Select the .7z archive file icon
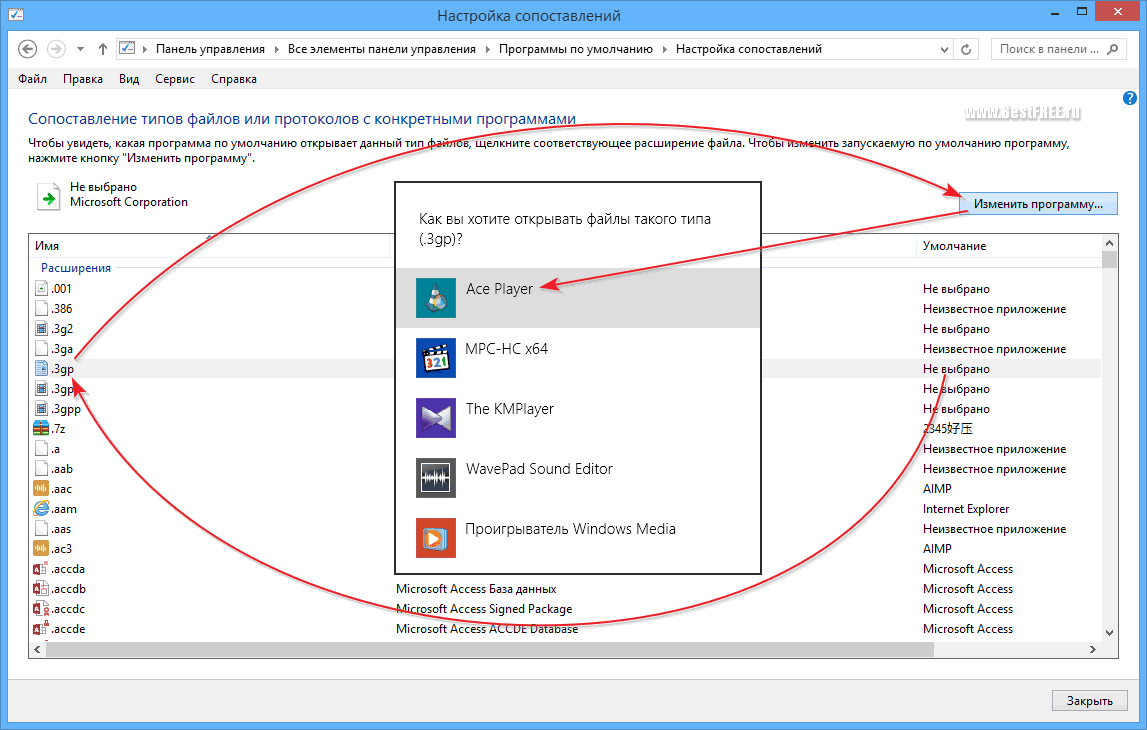Screen dimensions: 1147x730 41,429
